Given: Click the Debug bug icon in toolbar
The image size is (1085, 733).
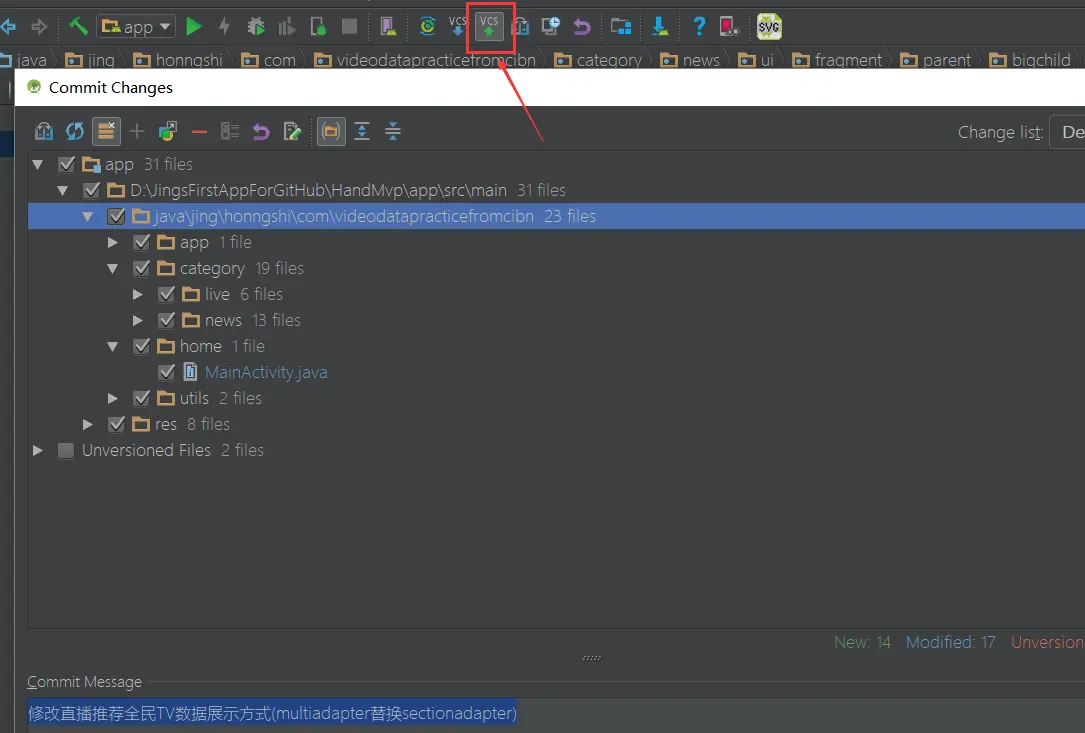Looking at the screenshot, I should 255,26.
